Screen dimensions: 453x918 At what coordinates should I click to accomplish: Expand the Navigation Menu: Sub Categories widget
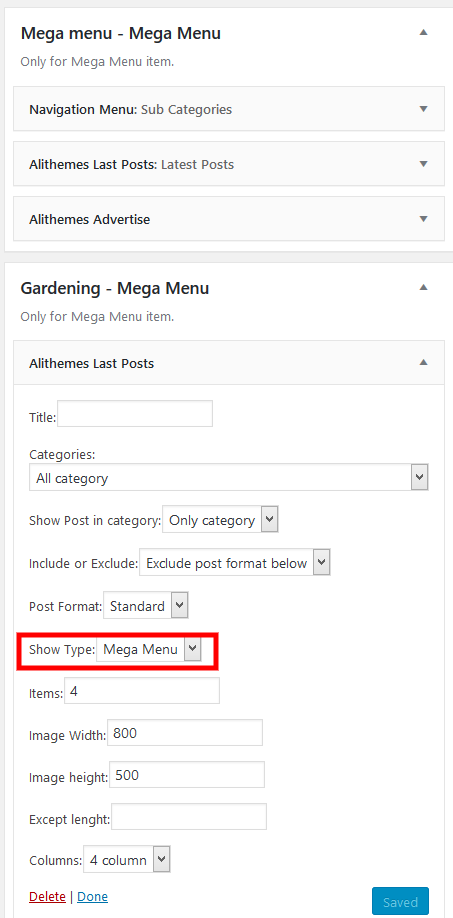point(229,109)
